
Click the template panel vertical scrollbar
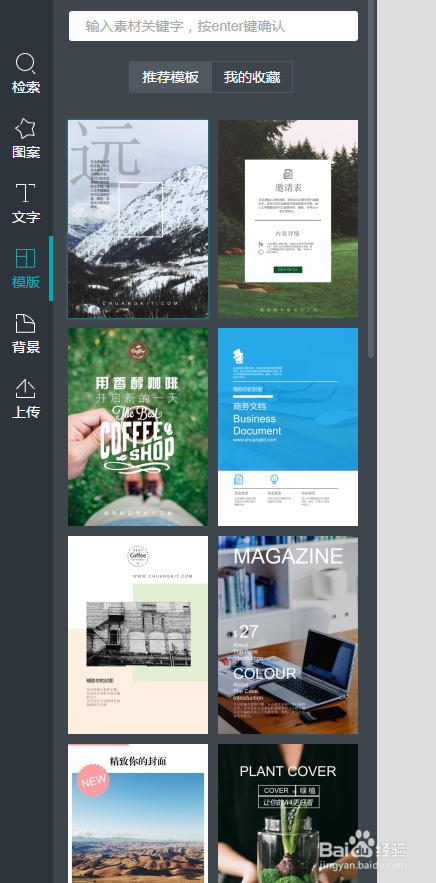(x=371, y=179)
